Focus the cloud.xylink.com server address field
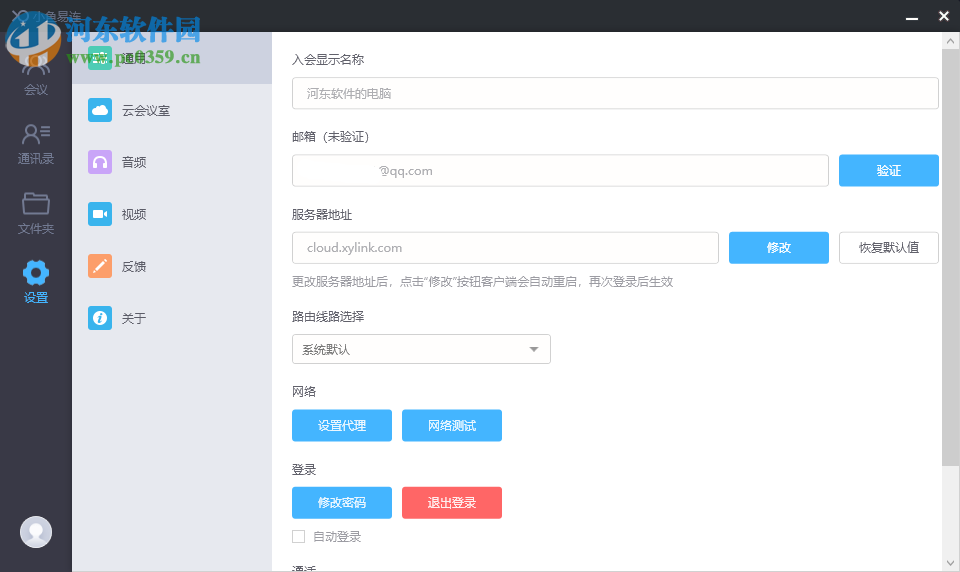The image size is (960, 572). click(505, 247)
